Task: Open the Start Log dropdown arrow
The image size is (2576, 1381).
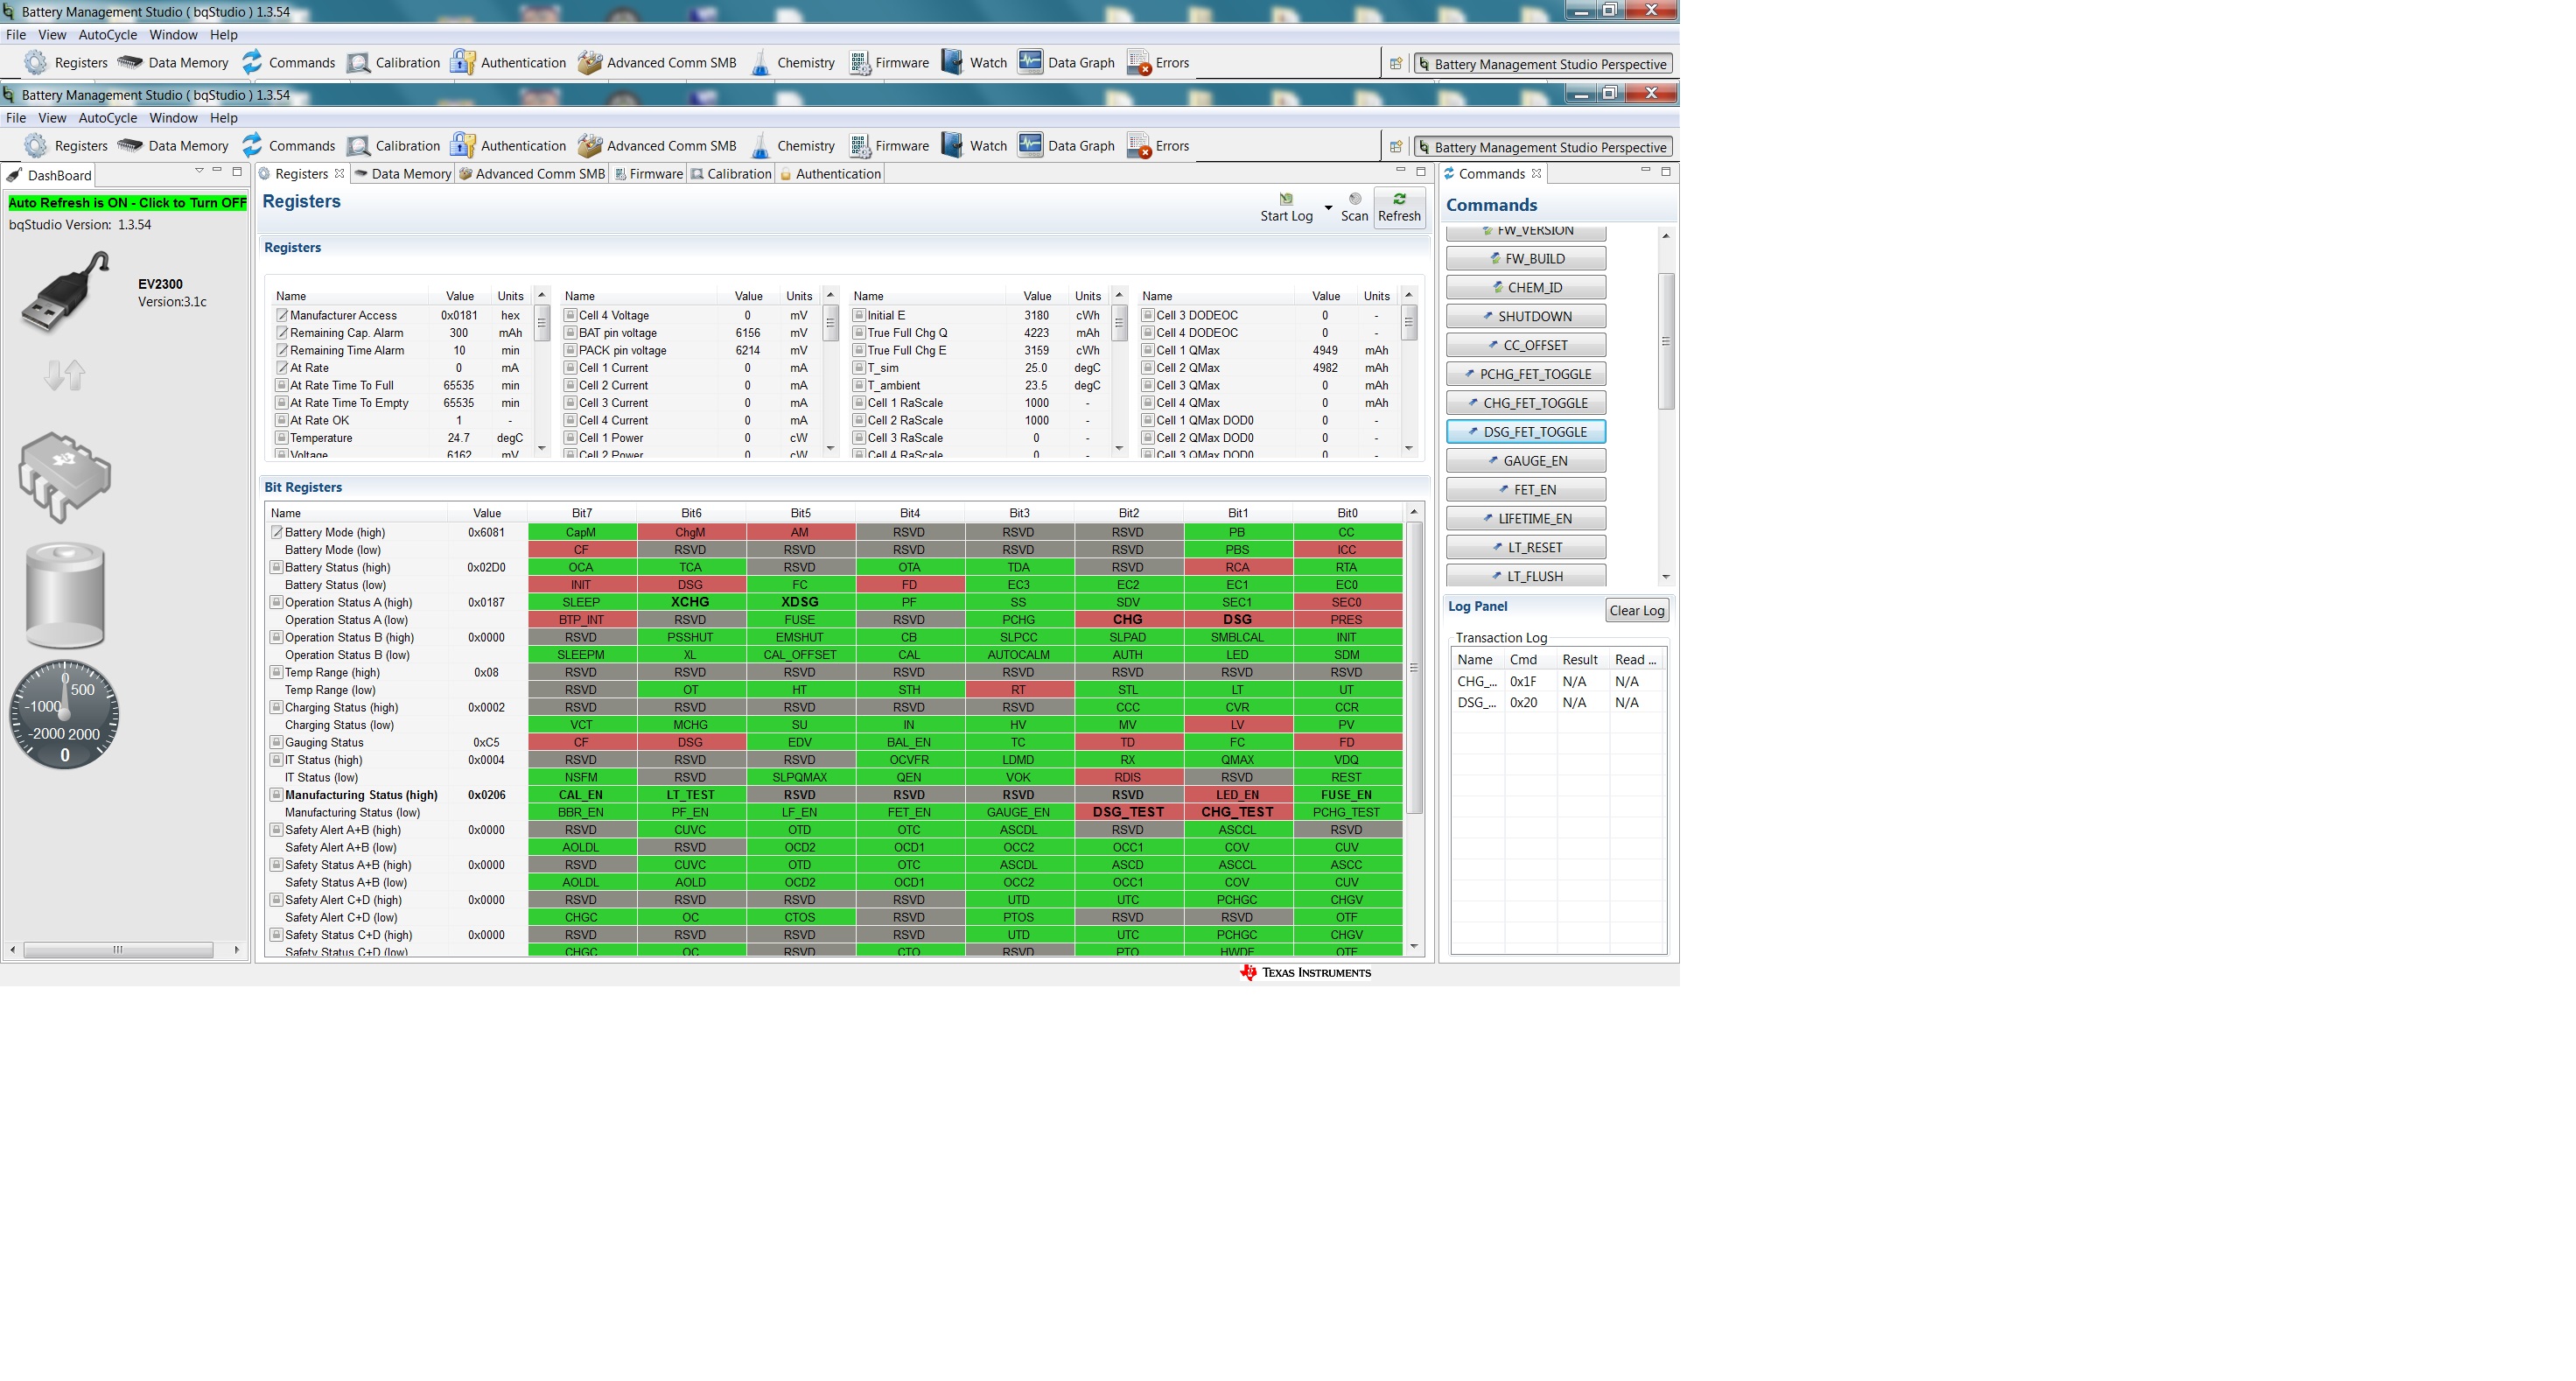Action: pyautogui.click(x=1328, y=208)
